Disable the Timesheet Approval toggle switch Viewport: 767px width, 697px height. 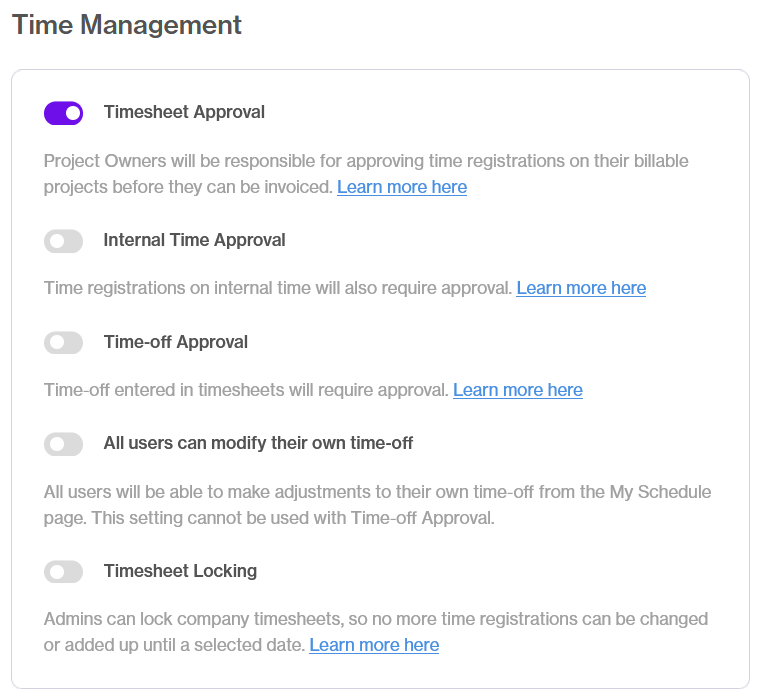coord(64,113)
